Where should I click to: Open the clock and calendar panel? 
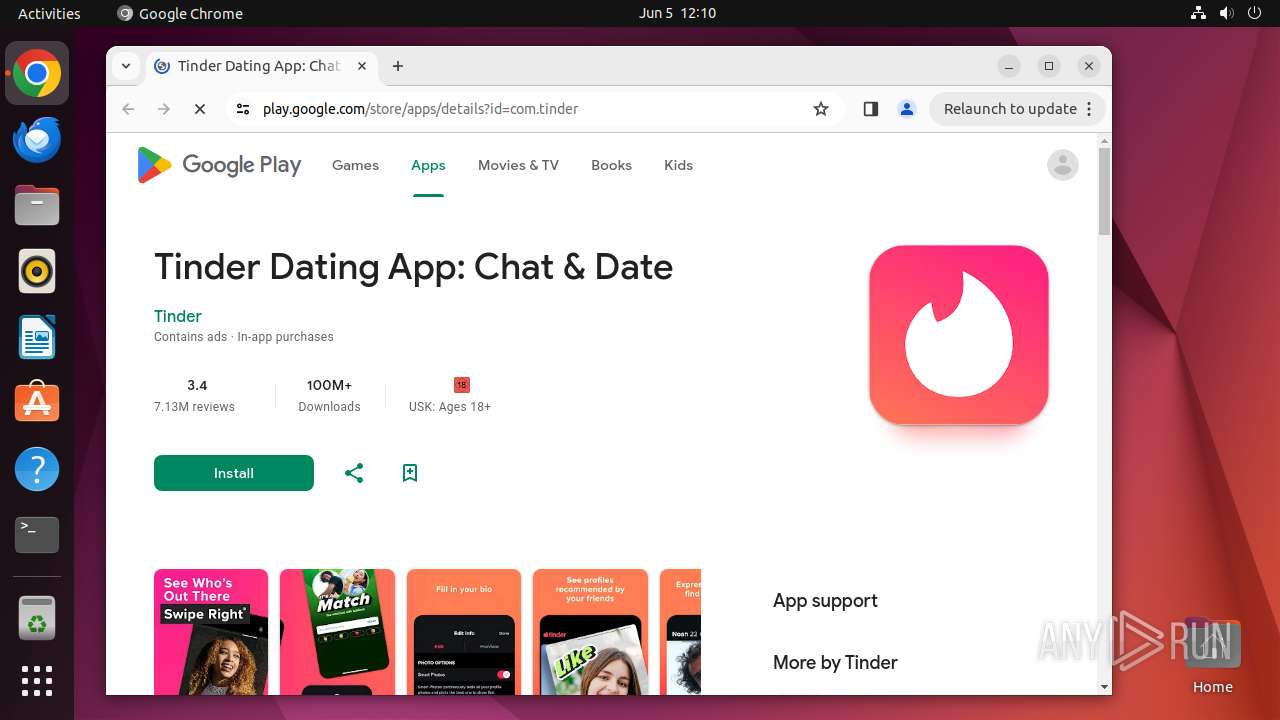coord(677,13)
